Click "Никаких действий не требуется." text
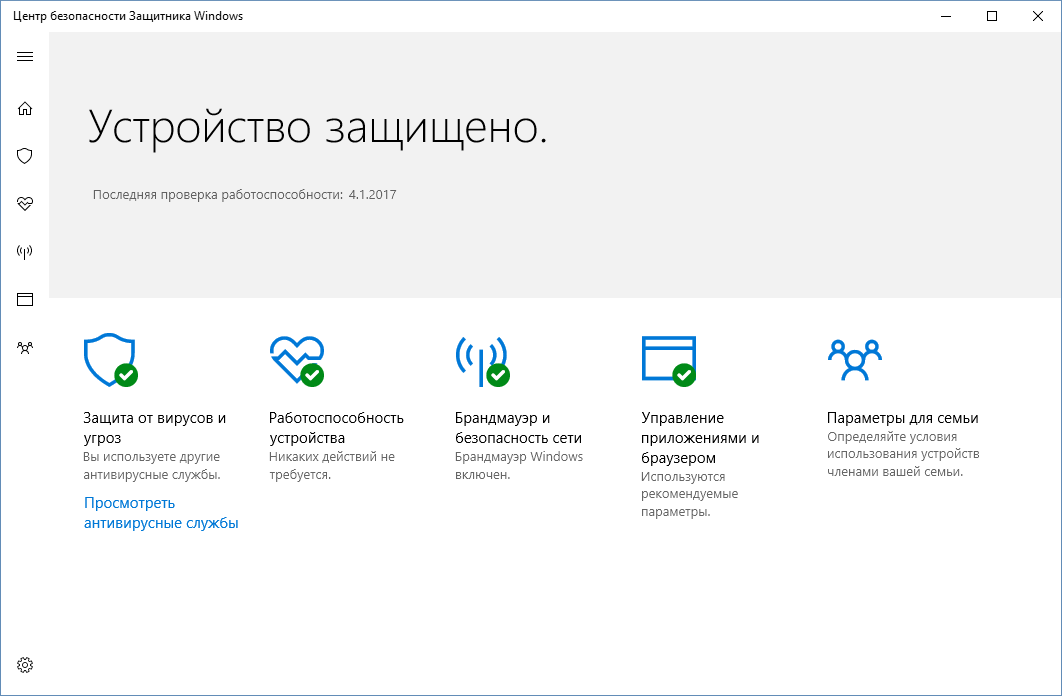The image size is (1062, 696). coord(332,466)
